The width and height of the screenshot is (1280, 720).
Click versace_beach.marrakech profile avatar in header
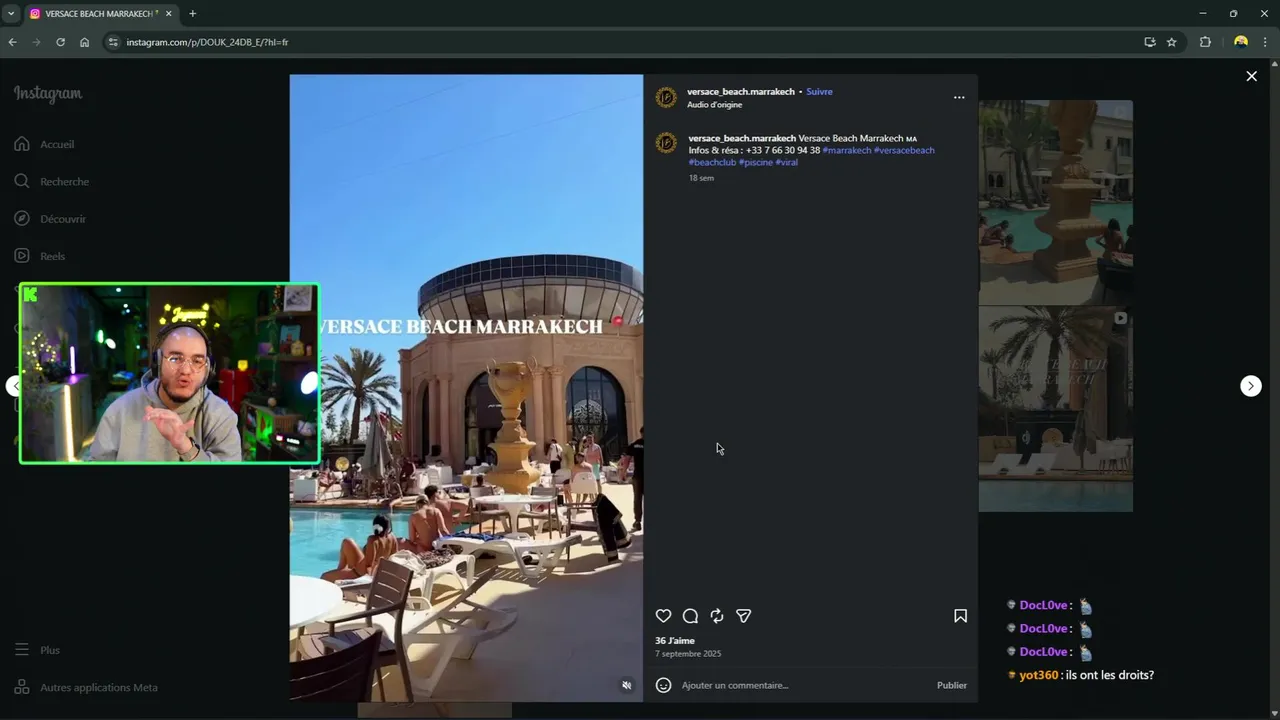(666, 97)
